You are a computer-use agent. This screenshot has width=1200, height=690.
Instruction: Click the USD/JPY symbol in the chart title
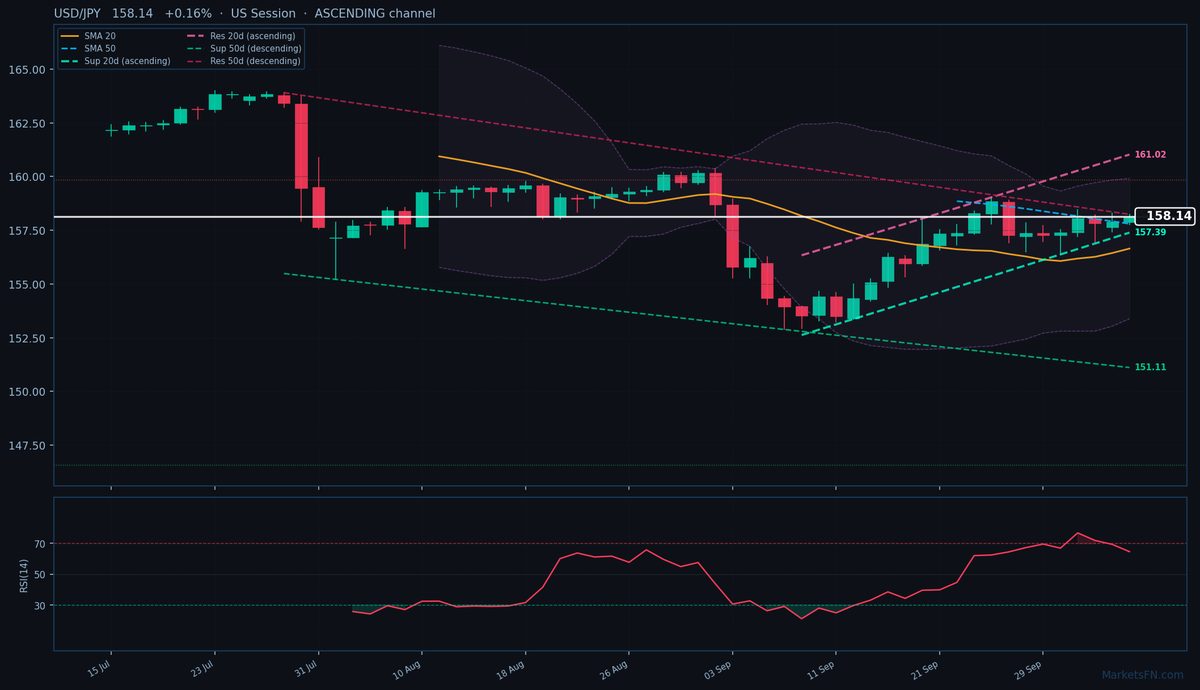(79, 14)
